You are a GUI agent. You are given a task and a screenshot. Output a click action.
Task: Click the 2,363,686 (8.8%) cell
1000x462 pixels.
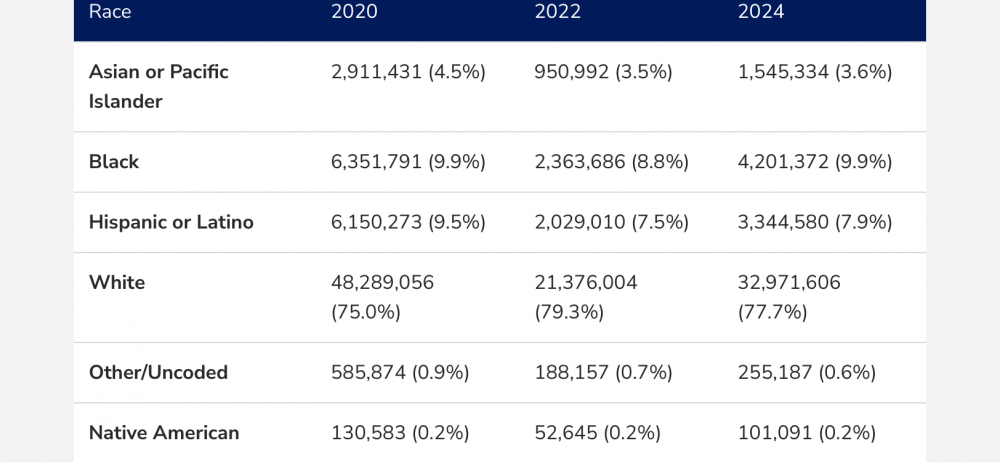[612, 162]
